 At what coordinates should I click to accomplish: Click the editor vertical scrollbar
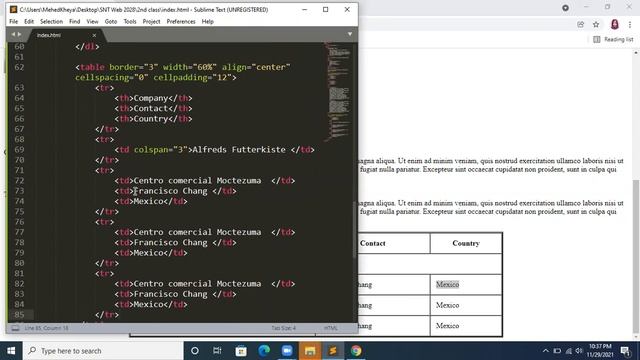[355, 229]
